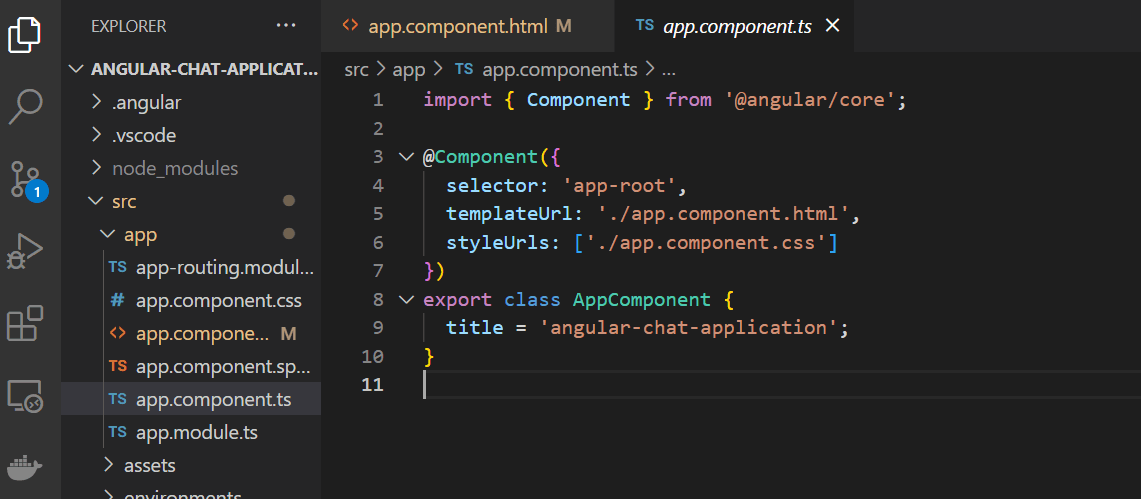This screenshot has height=499, width=1141.
Task: Collapse the src folder
Action: (124, 201)
